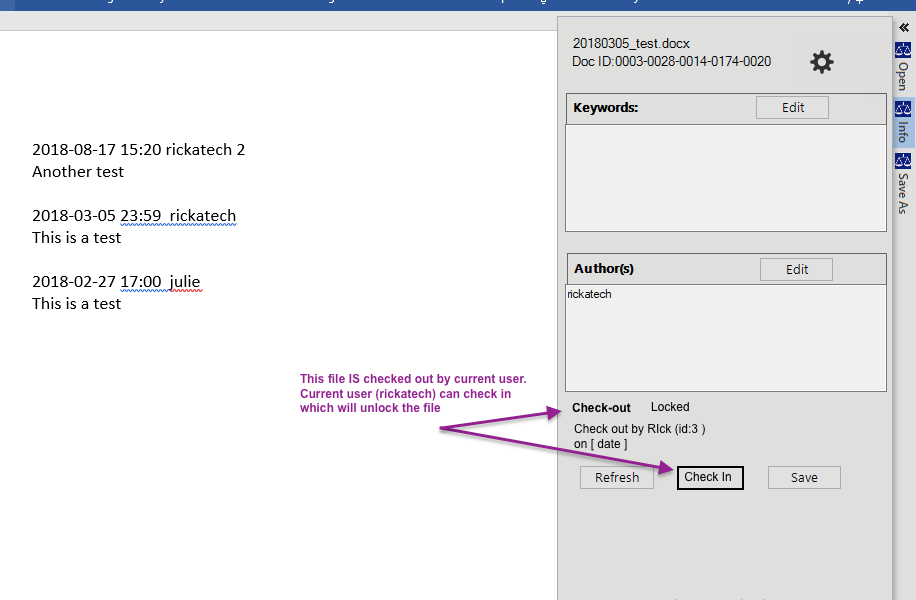The image size is (916, 600).
Task: Click the Keywords: heading label
Action: (606, 107)
